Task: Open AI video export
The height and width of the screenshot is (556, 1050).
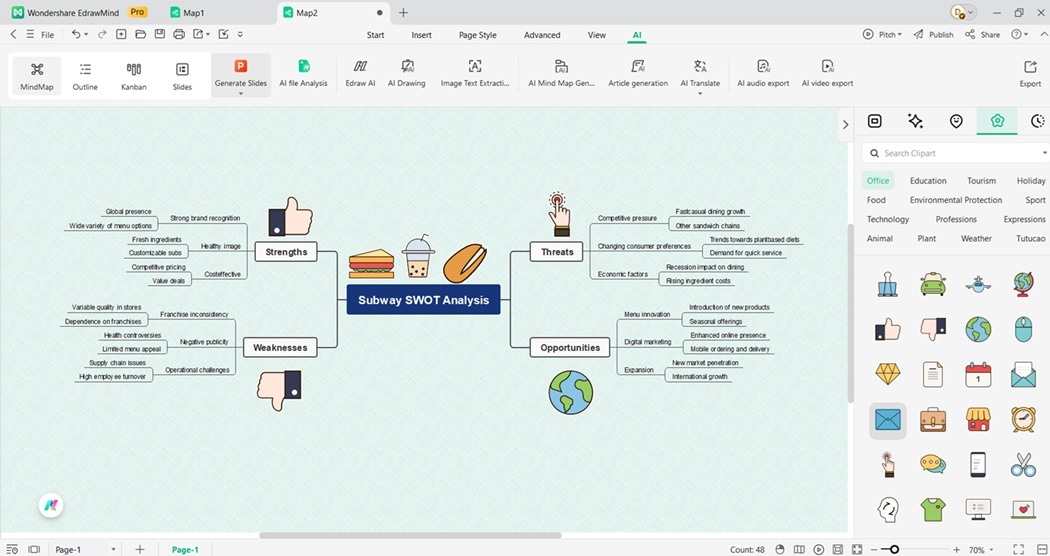Action: coord(827,74)
